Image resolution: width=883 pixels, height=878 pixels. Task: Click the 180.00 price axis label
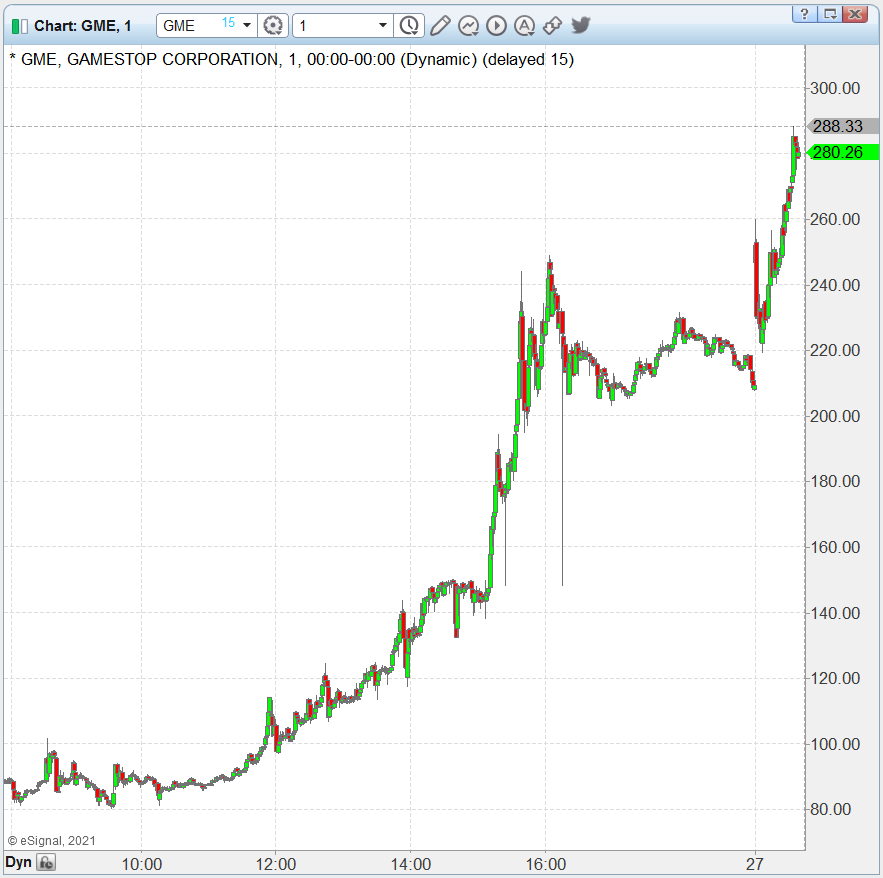(x=835, y=482)
